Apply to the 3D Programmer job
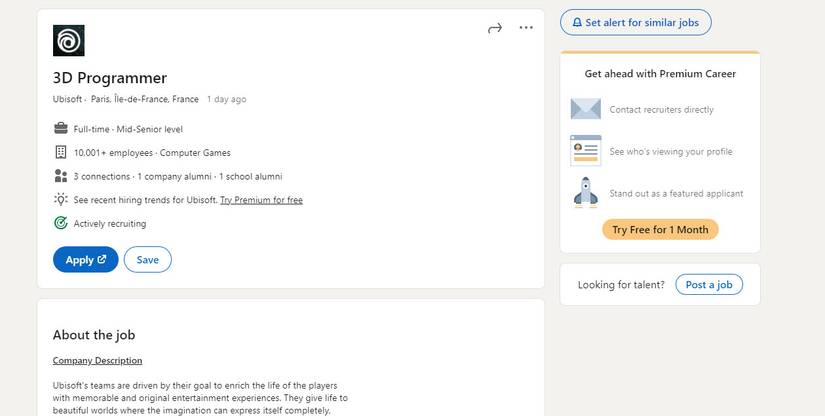Image resolution: width=825 pixels, height=416 pixels. [86, 259]
